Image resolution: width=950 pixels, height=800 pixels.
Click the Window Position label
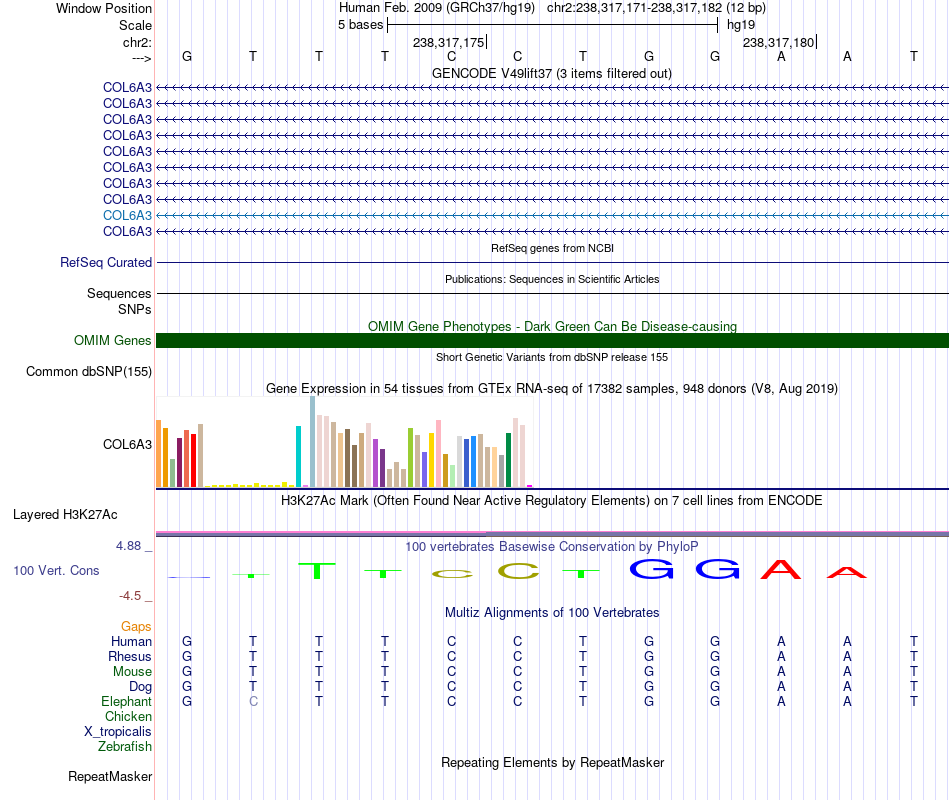104,8
